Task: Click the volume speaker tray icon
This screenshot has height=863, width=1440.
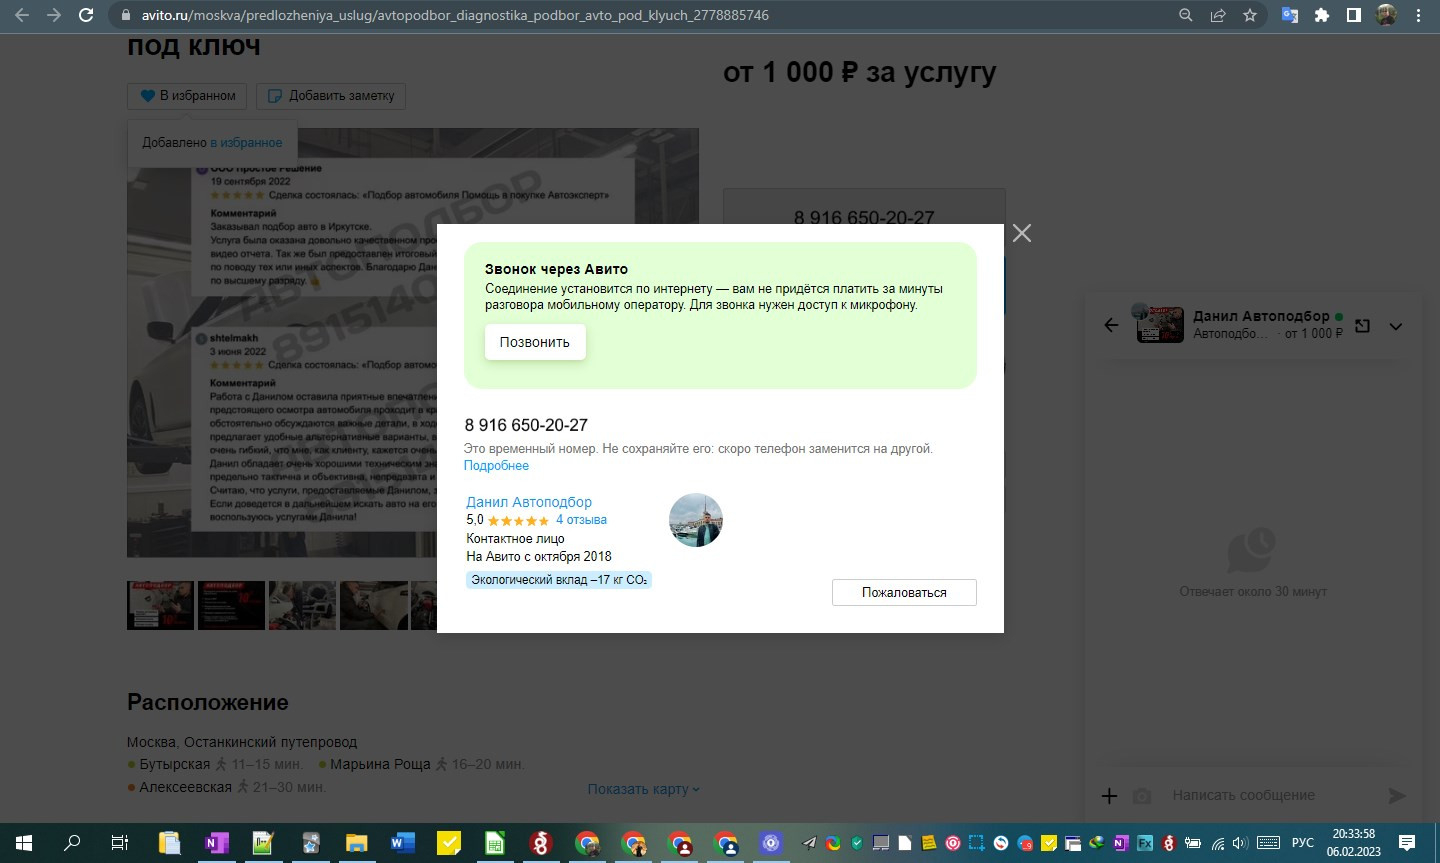Action: click(1240, 843)
